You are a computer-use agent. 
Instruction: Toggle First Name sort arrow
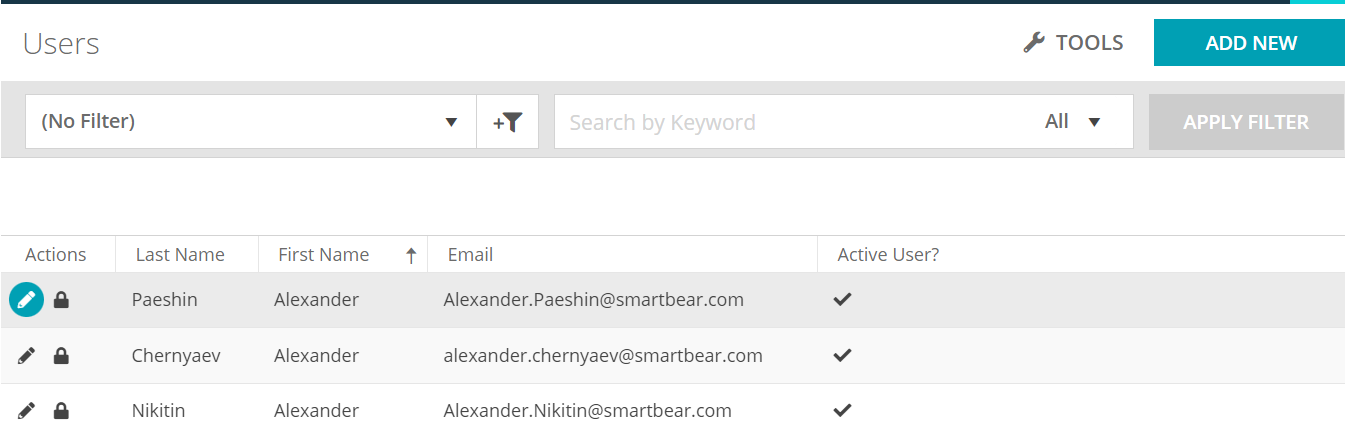click(x=410, y=255)
